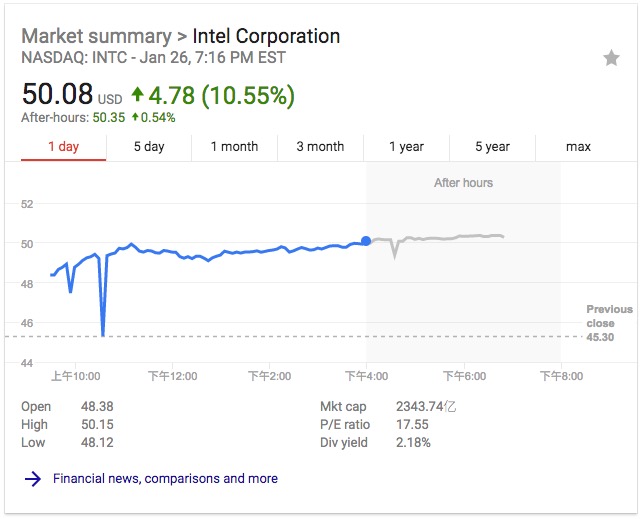643x519 pixels.
Task: Select the 1 day tab
Action: point(63,147)
